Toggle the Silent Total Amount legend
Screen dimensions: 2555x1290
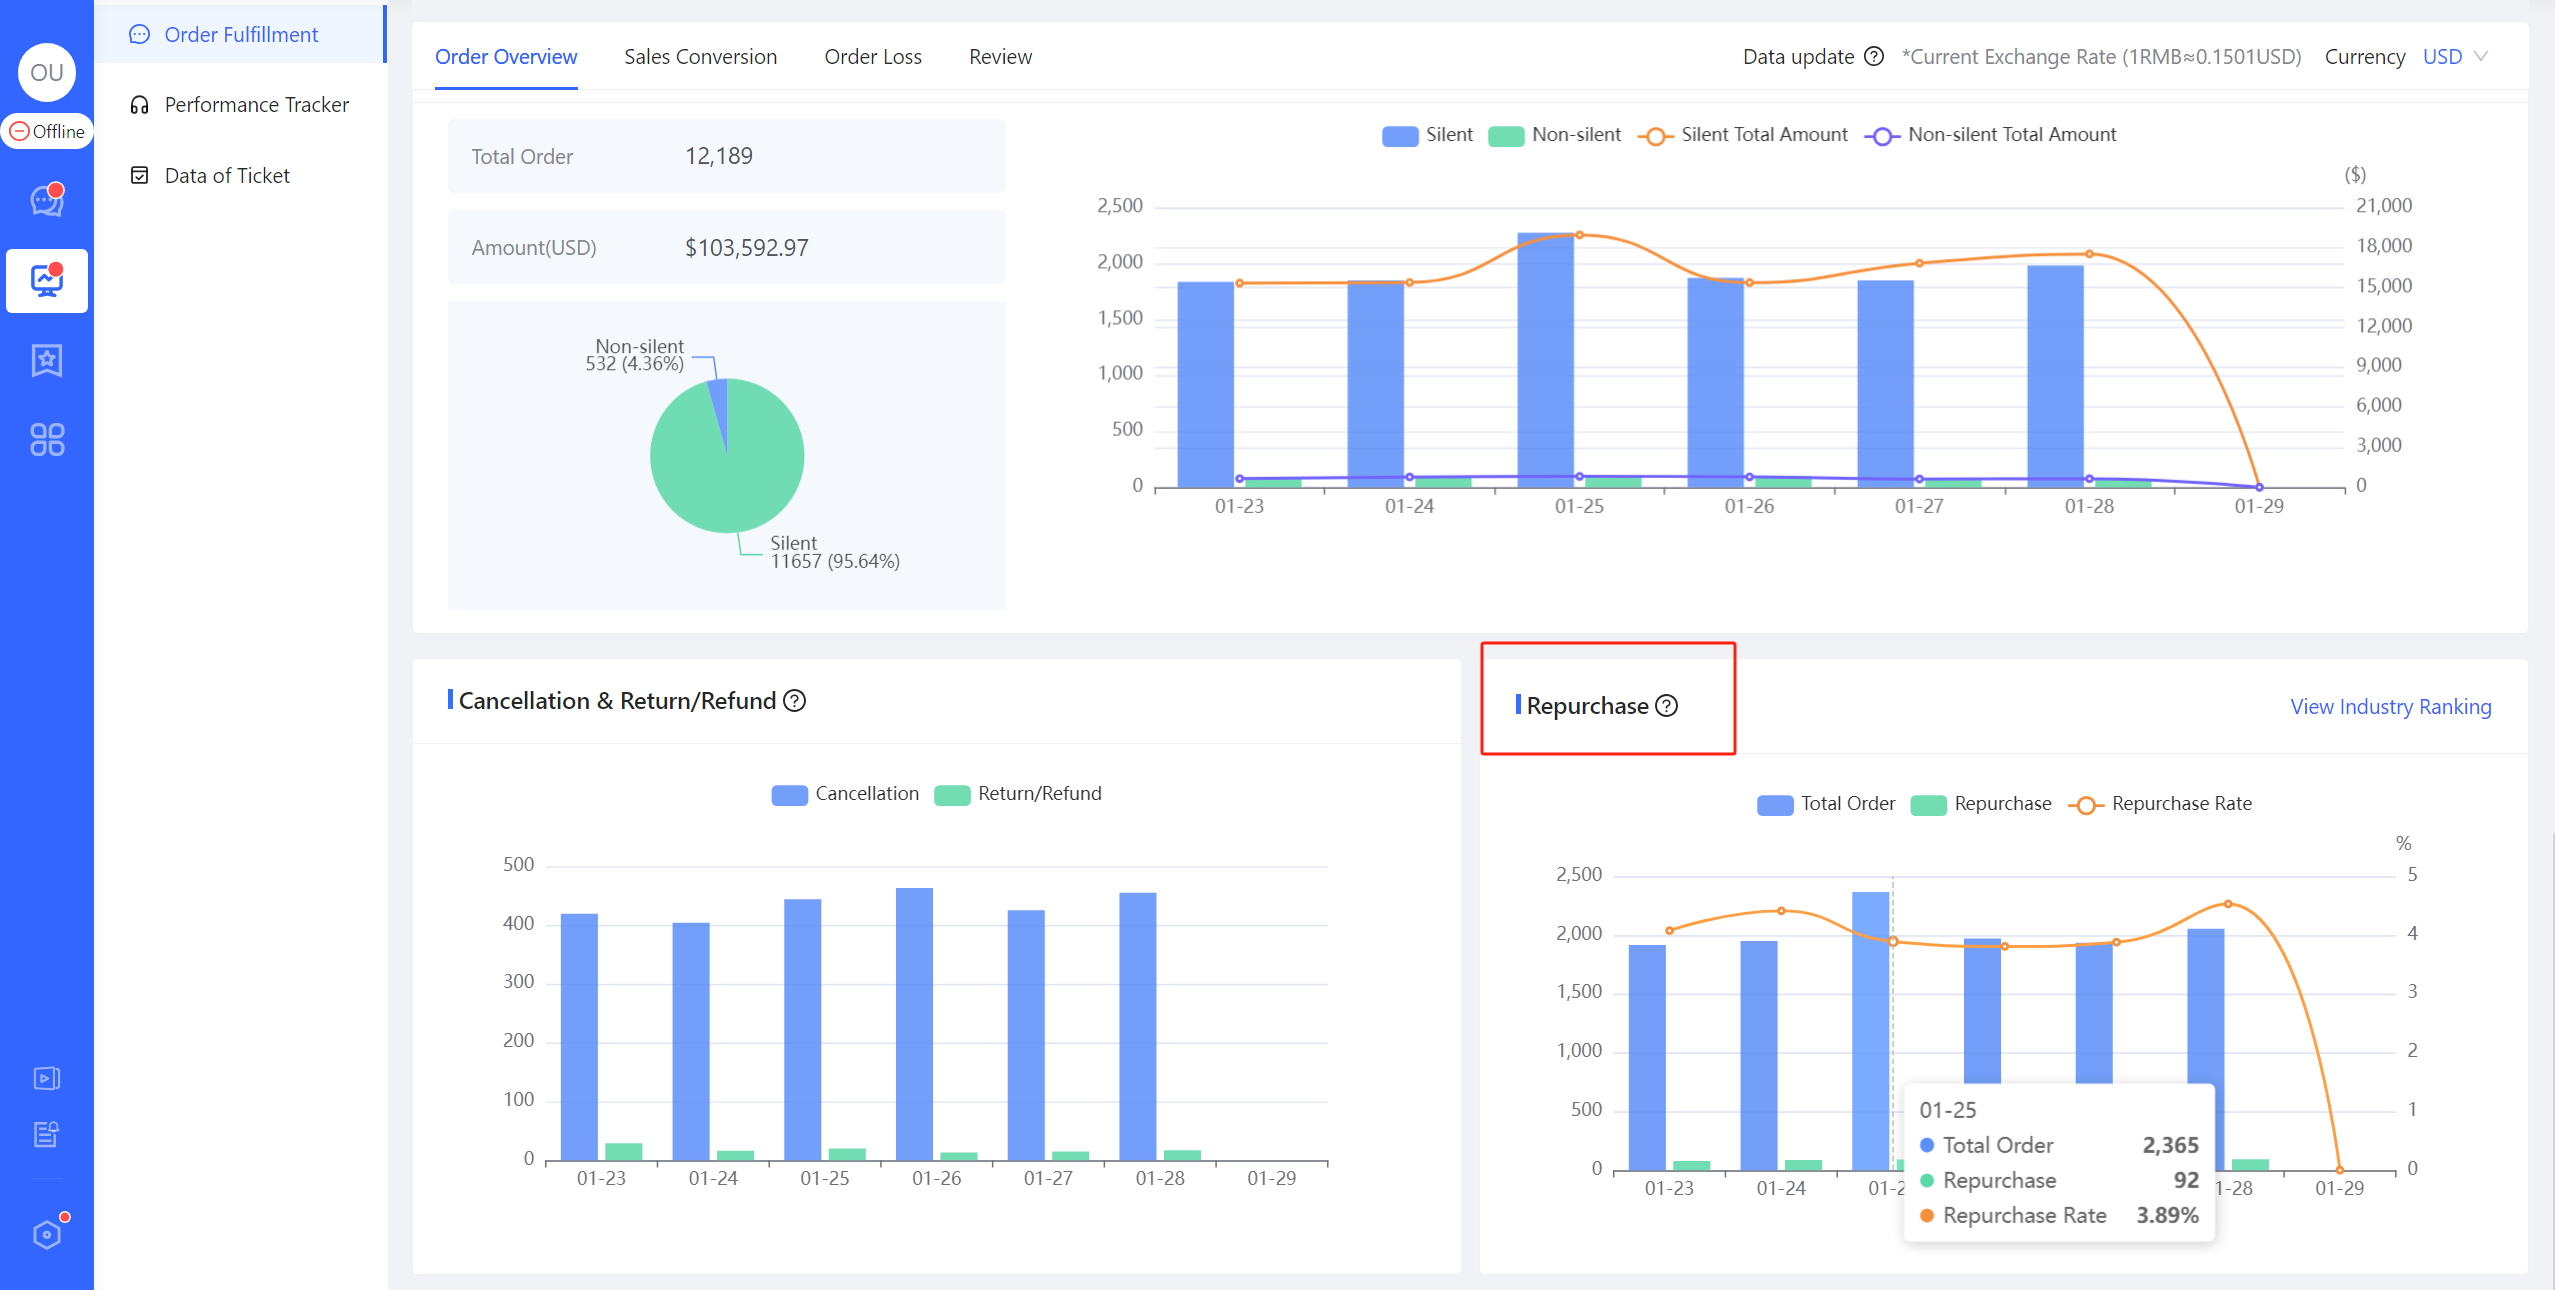[x=1743, y=135]
